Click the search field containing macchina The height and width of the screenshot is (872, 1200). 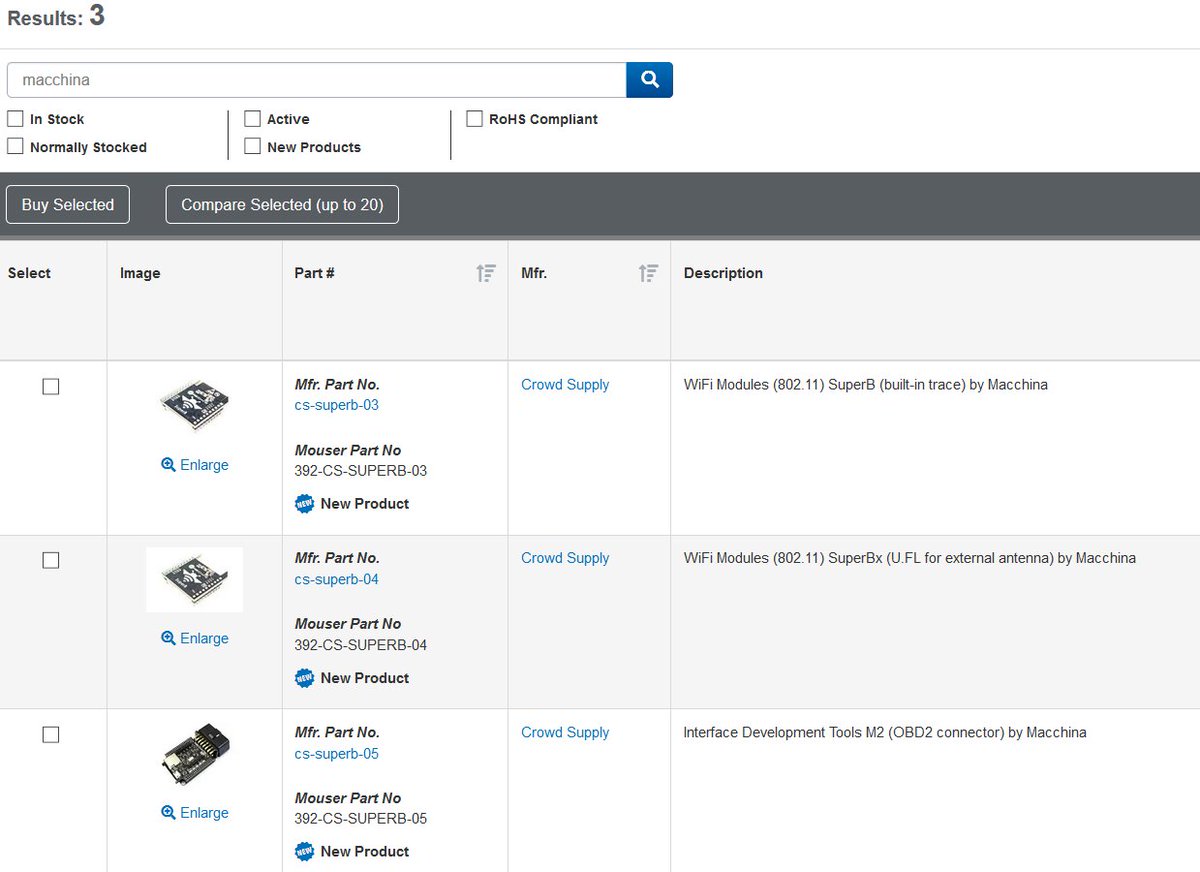(x=317, y=80)
